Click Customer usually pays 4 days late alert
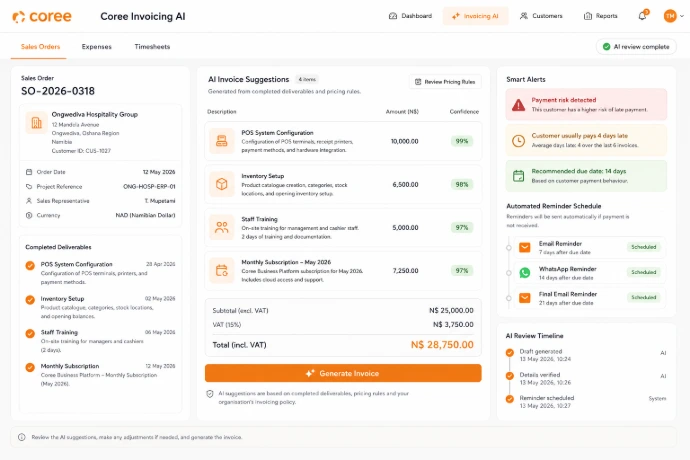Viewport: 690px width, 460px height. pyautogui.click(x=586, y=140)
